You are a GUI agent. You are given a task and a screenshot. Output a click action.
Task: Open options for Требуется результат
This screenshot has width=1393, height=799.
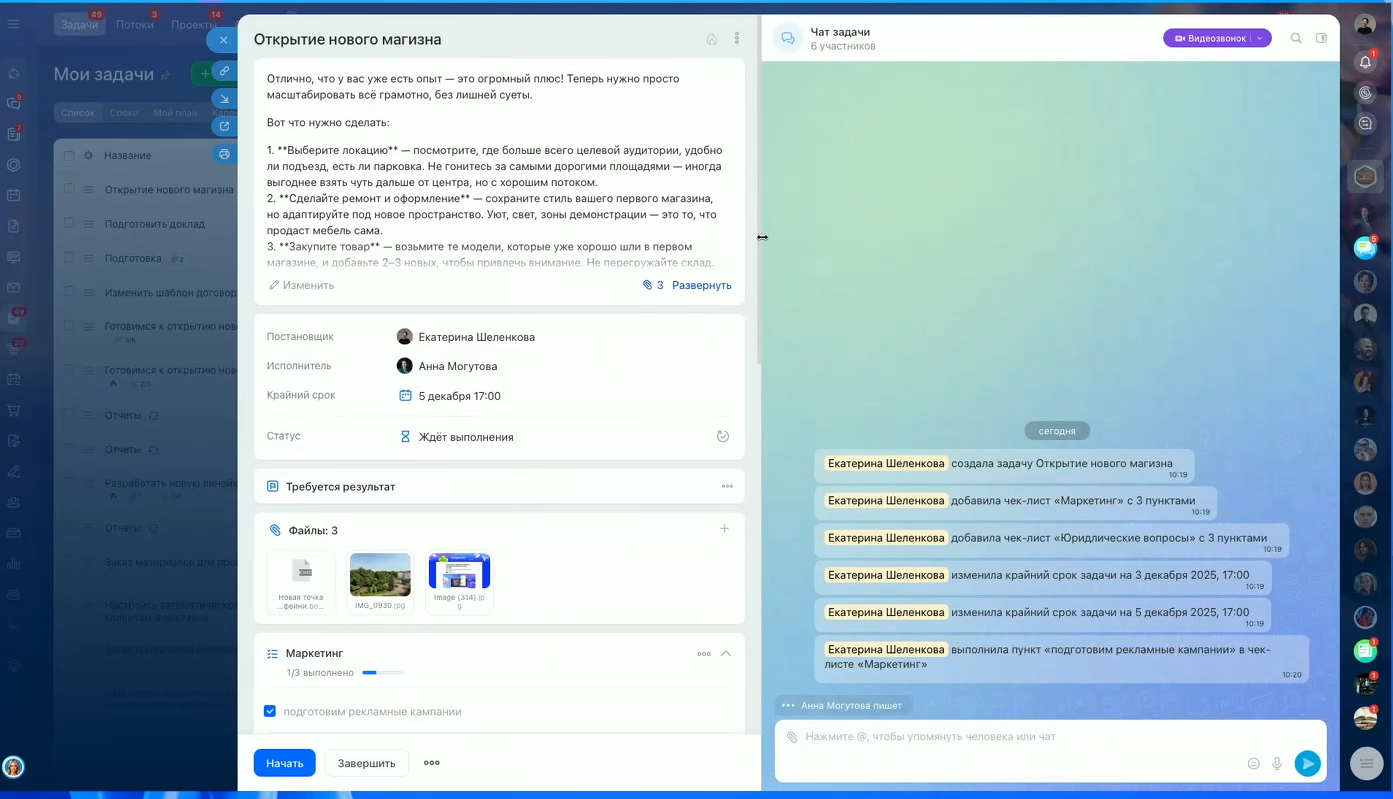[x=727, y=486]
